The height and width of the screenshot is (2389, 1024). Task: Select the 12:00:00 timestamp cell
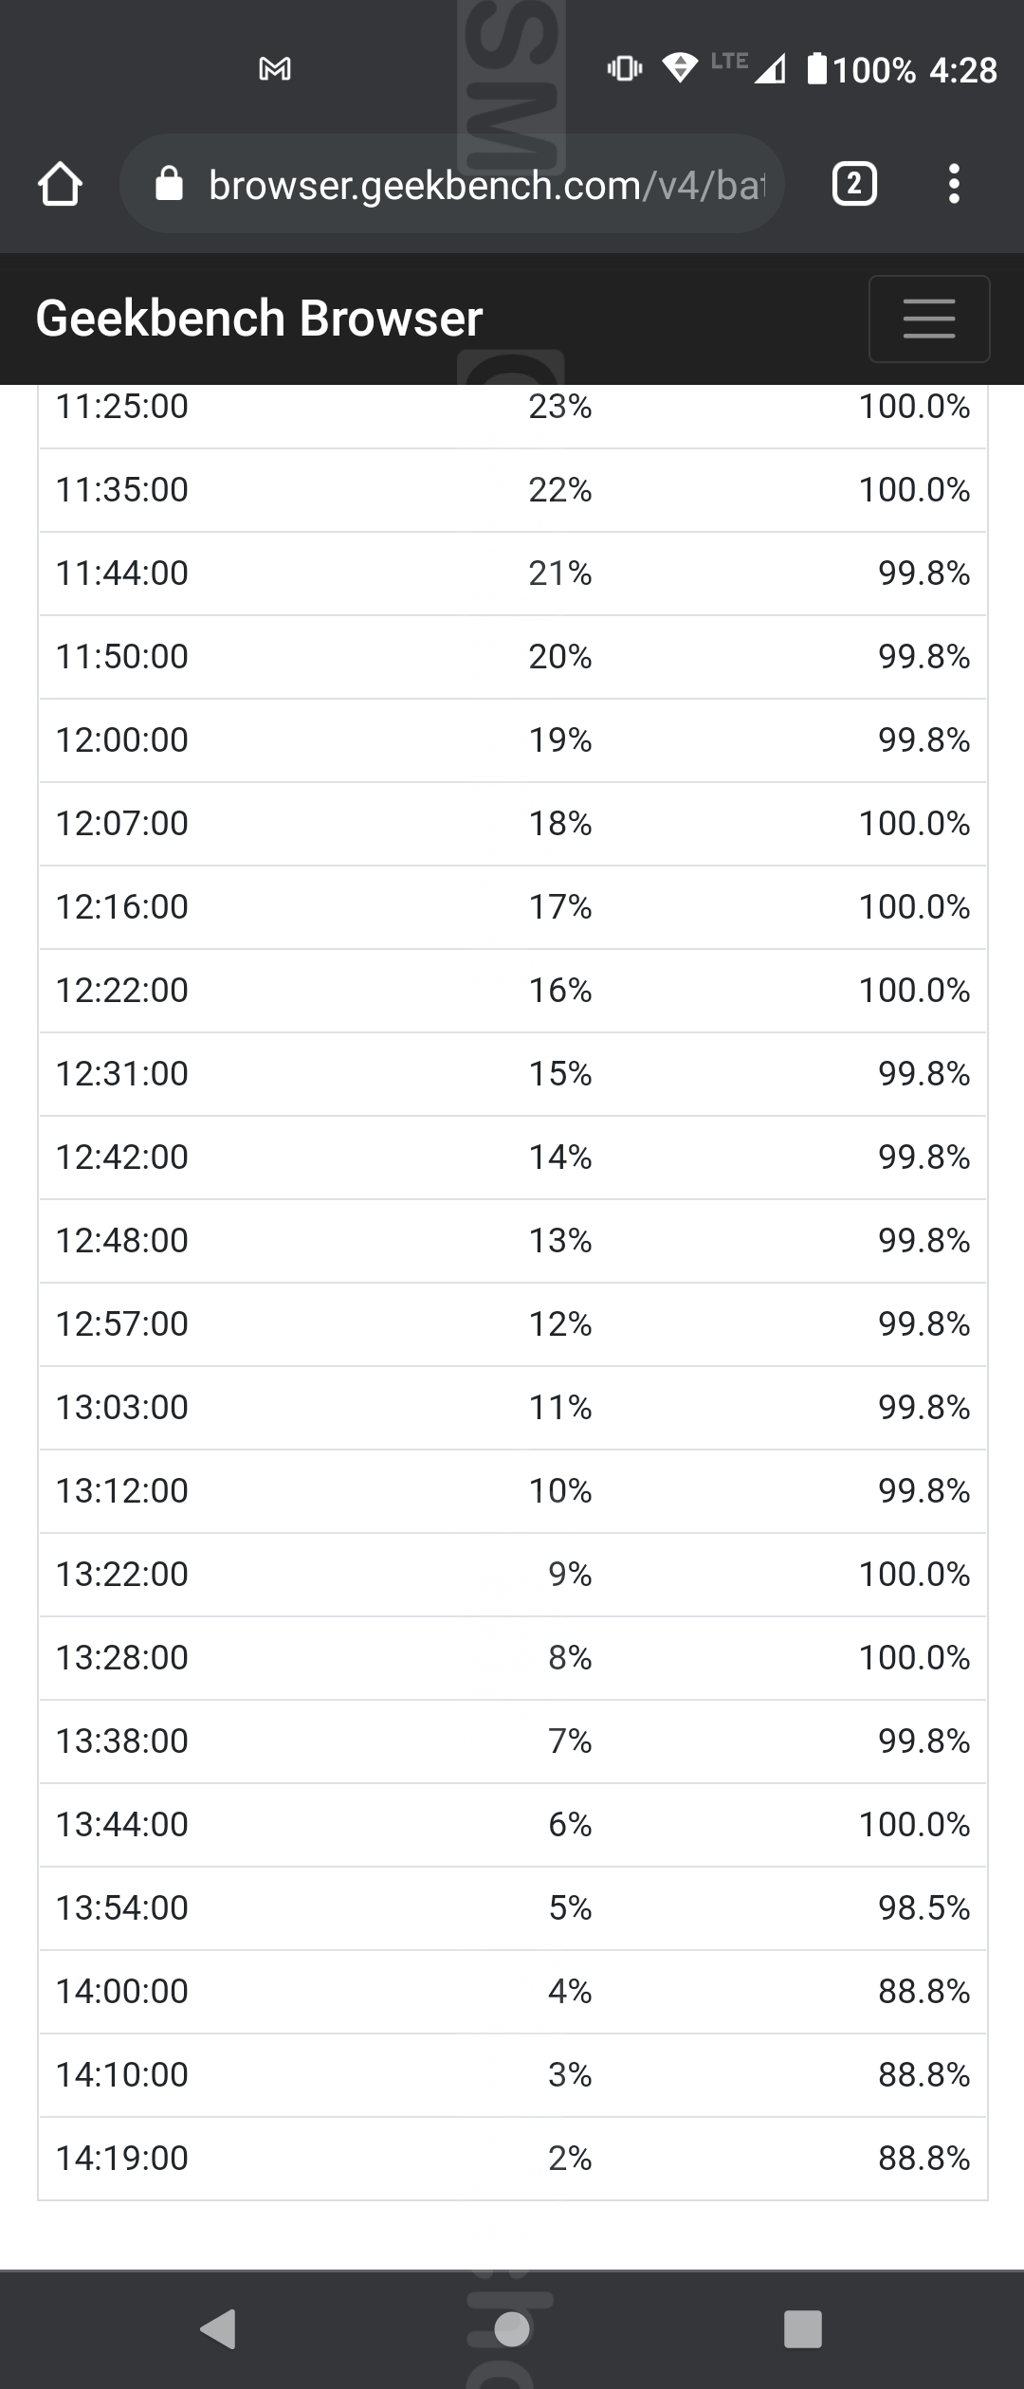point(122,740)
